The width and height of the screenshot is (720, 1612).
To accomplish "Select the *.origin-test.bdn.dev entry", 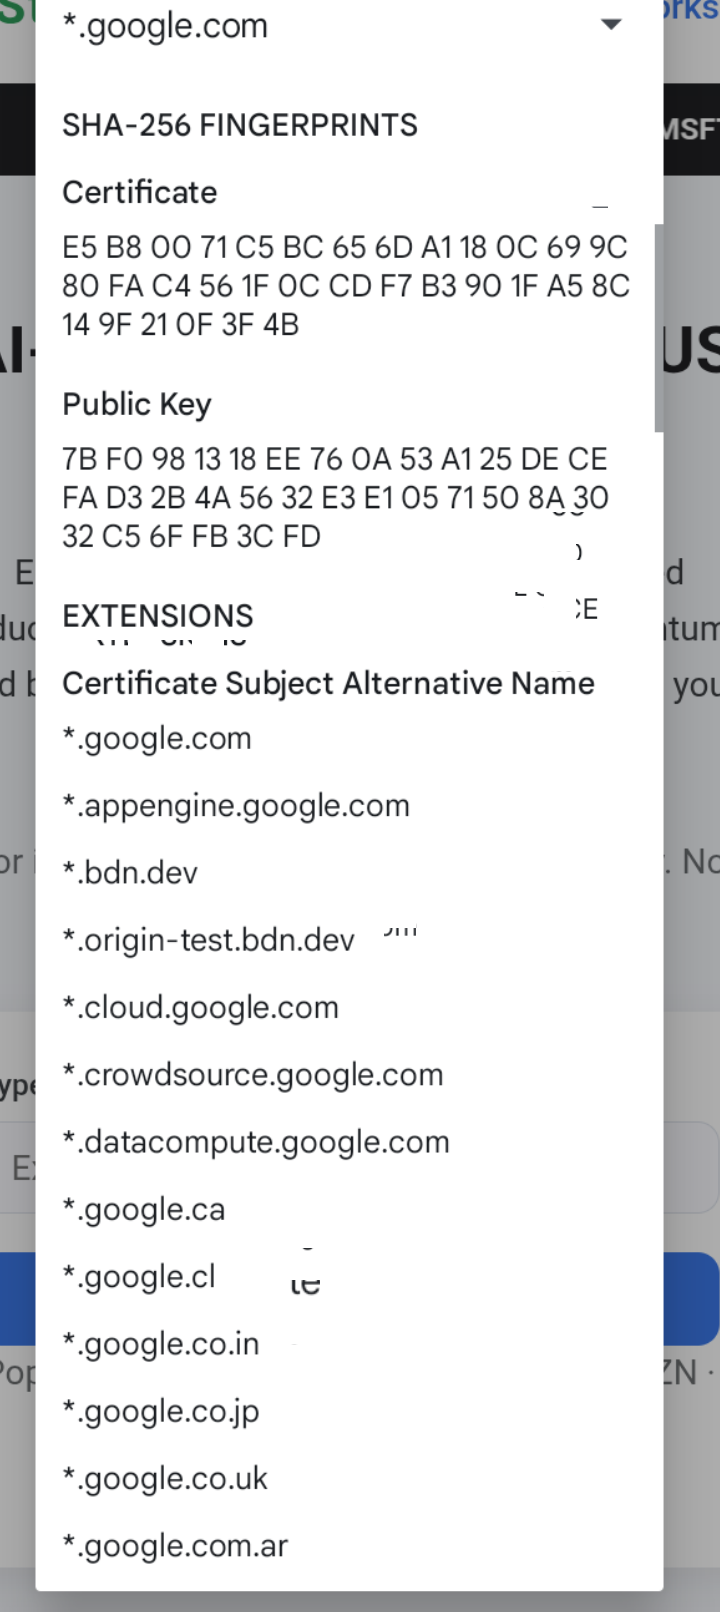I will coord(208,940).
